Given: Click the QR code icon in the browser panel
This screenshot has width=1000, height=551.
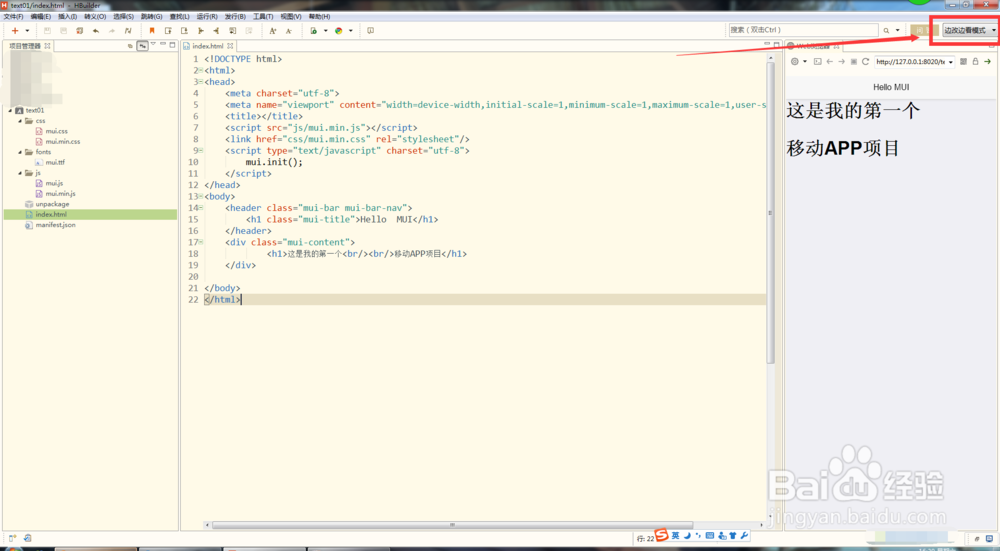Looking at the screenshot, I should [963, 62].
